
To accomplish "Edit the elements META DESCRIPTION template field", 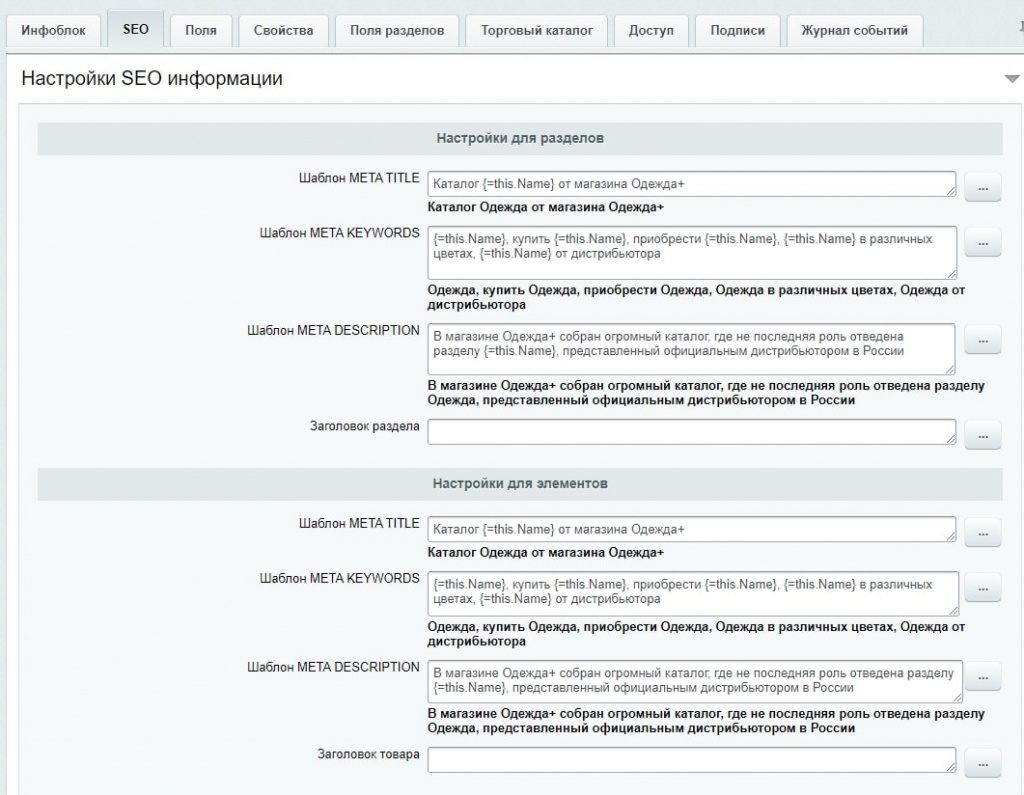I will click(x=695, y=681).
